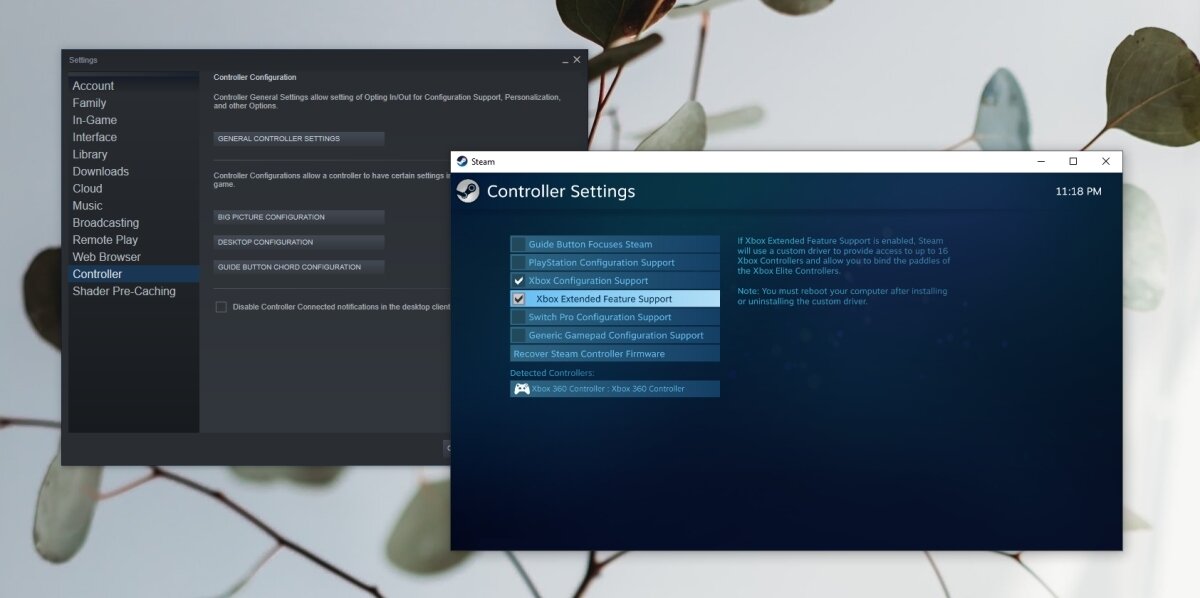Tick Disable Controller Connected notifications checkbox

click(221, 307)
